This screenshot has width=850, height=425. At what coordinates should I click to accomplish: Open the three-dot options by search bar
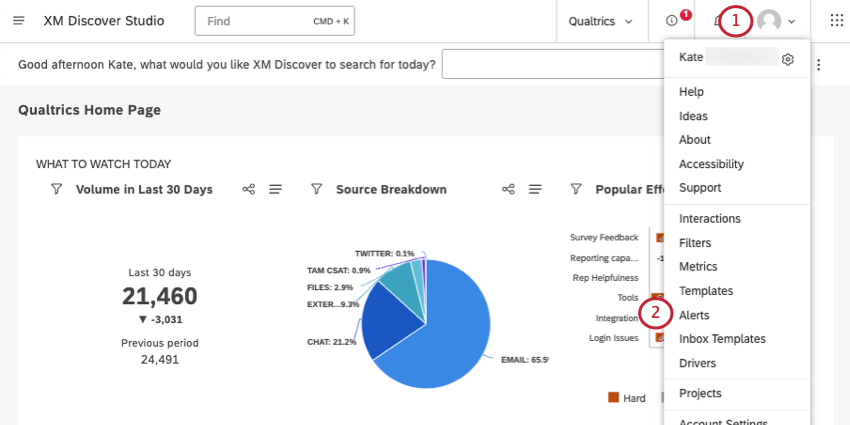coord(819,65)
